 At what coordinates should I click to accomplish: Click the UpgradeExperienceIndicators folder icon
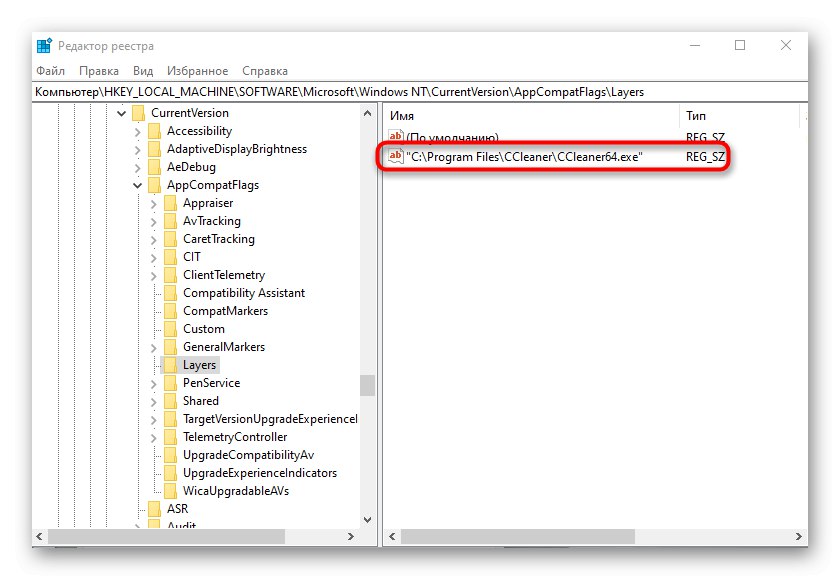point(170,473)
